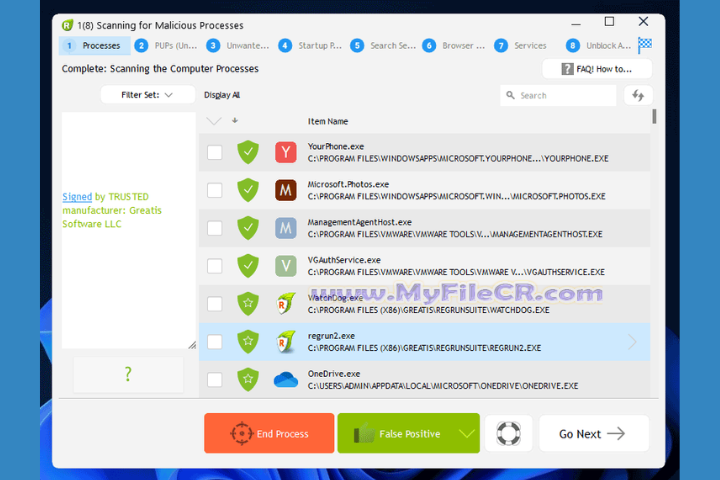Click the star shield icon for WatchDog.exe
The height and width of the screenshot is (480, 720).
248,304
